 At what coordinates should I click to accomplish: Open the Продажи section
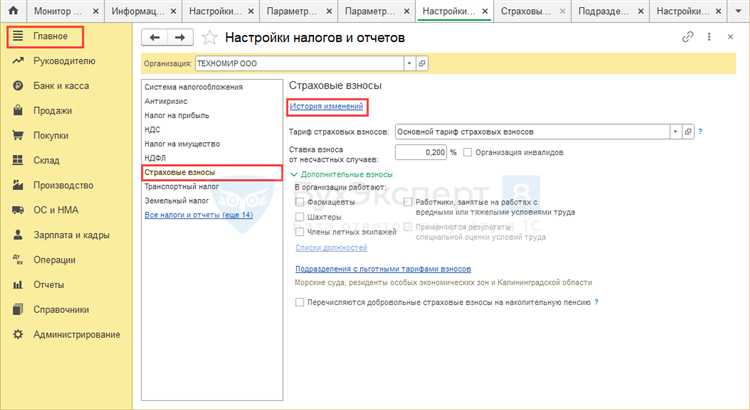pos(53,111)
